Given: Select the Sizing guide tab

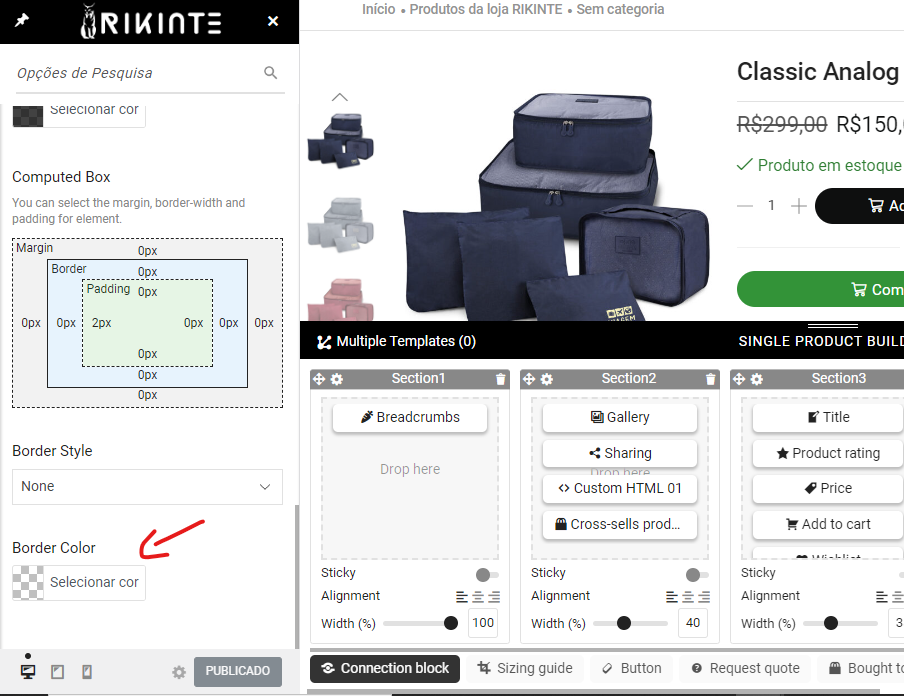Looking at the screenshot, I should [525, 669].
